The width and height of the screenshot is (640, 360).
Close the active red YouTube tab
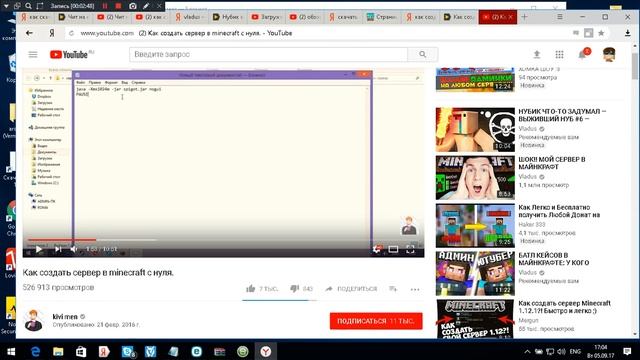click(511, 17)
